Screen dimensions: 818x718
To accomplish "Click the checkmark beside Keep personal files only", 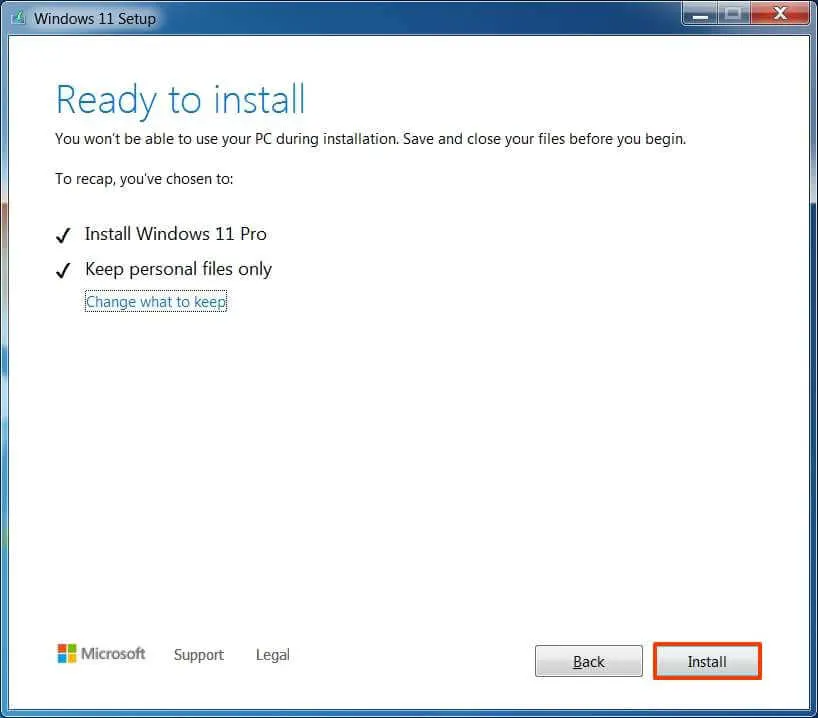I will coord(63,269).
